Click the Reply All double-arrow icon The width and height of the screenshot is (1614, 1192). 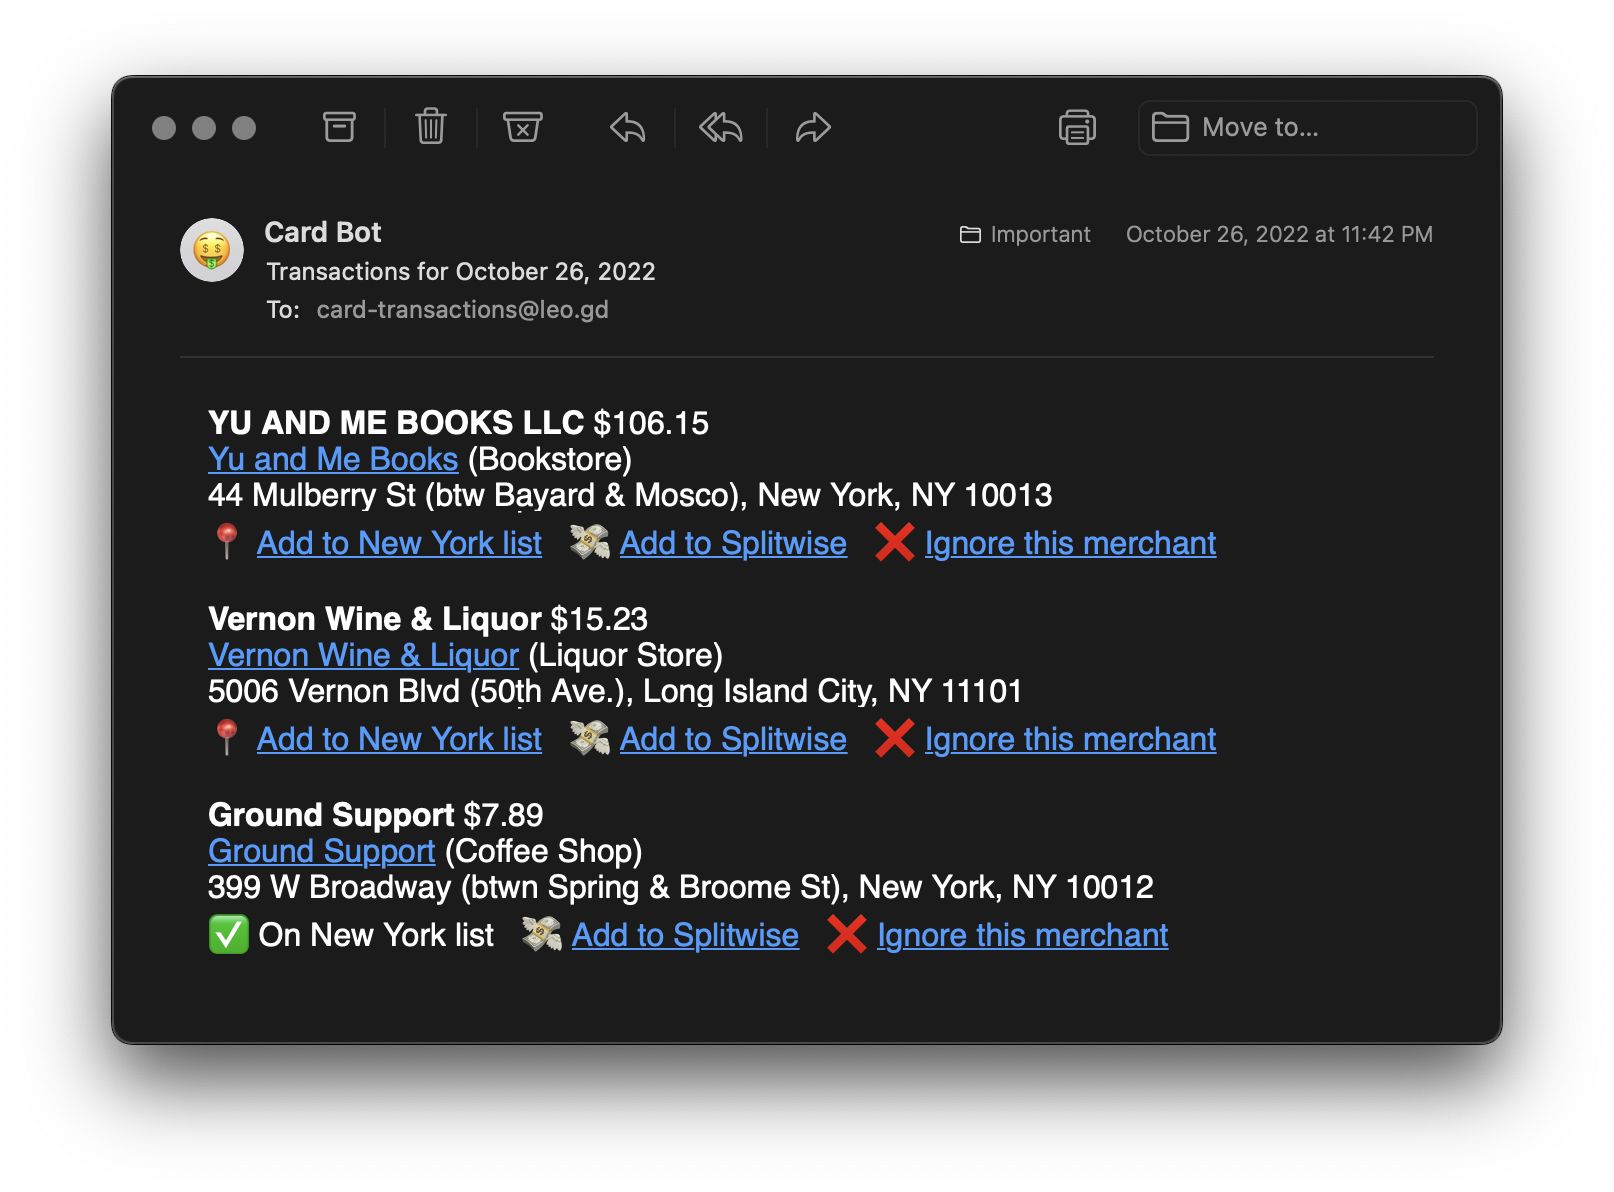pyautogui.click(x=721, y=127)
